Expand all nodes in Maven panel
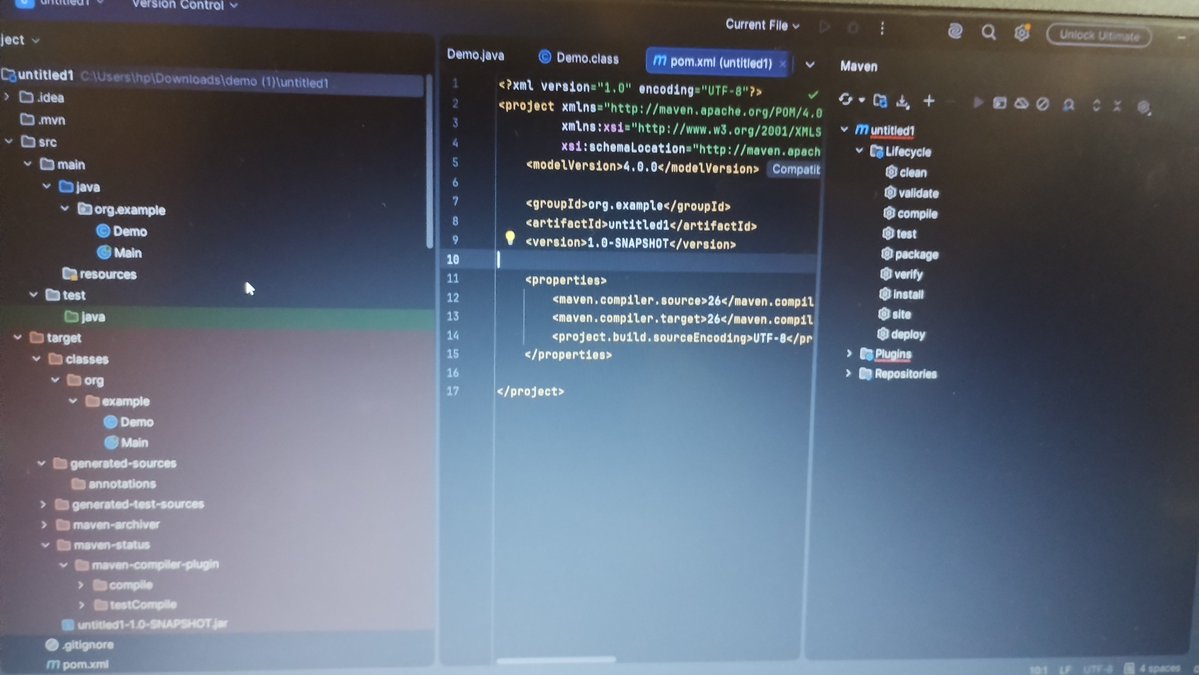 (1096, 105)
